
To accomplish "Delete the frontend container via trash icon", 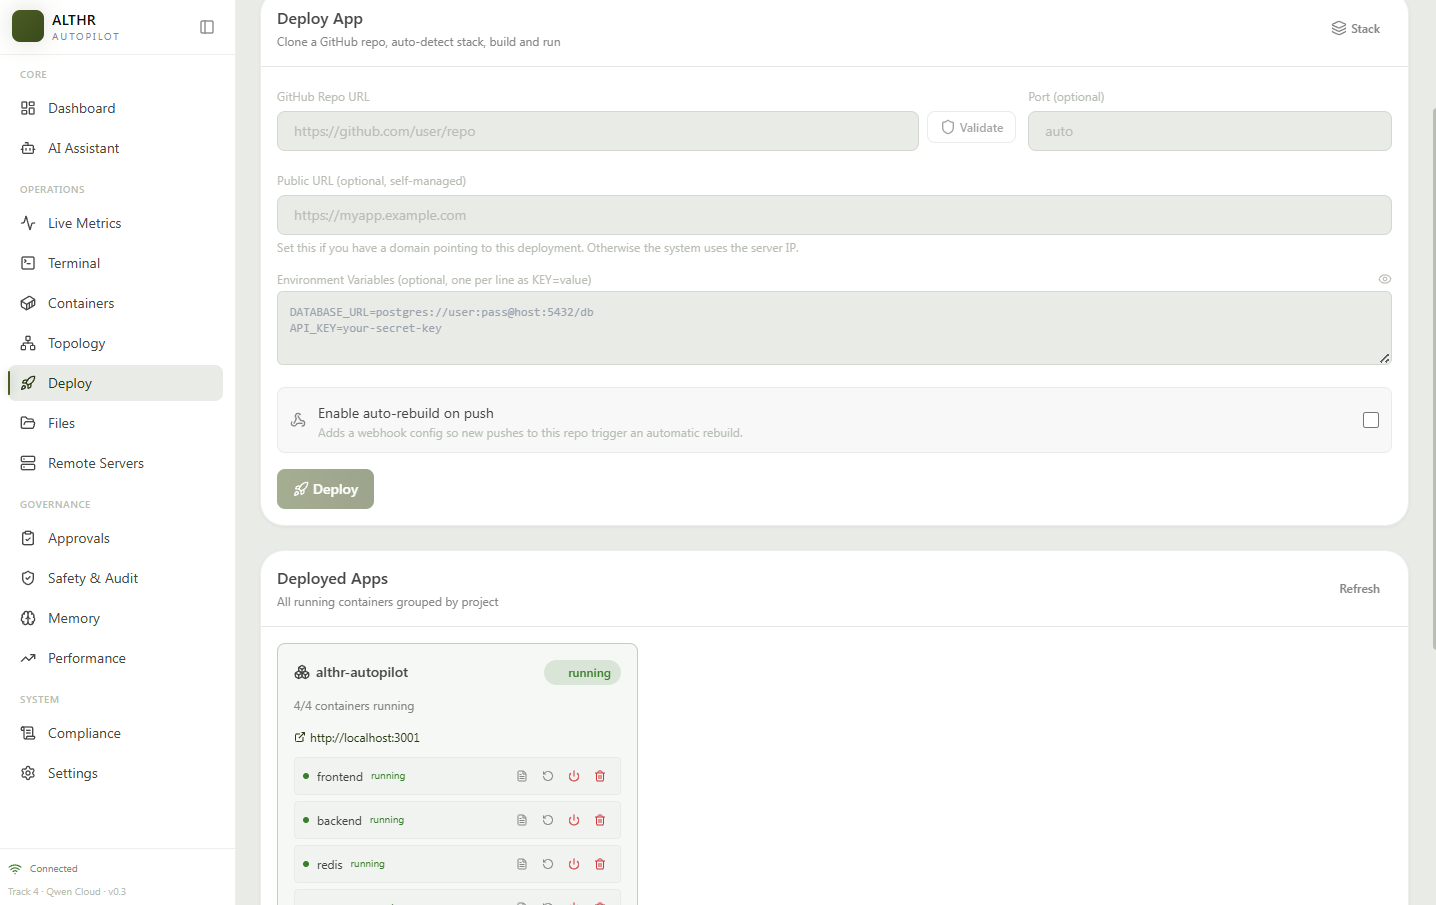I will coord(600,776).
